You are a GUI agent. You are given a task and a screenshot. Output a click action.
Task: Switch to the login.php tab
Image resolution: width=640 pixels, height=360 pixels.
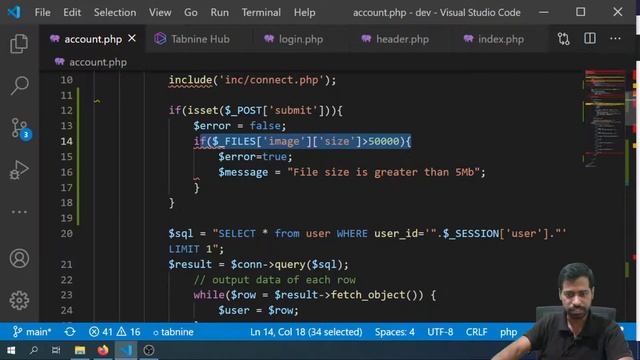pos(301,39)
